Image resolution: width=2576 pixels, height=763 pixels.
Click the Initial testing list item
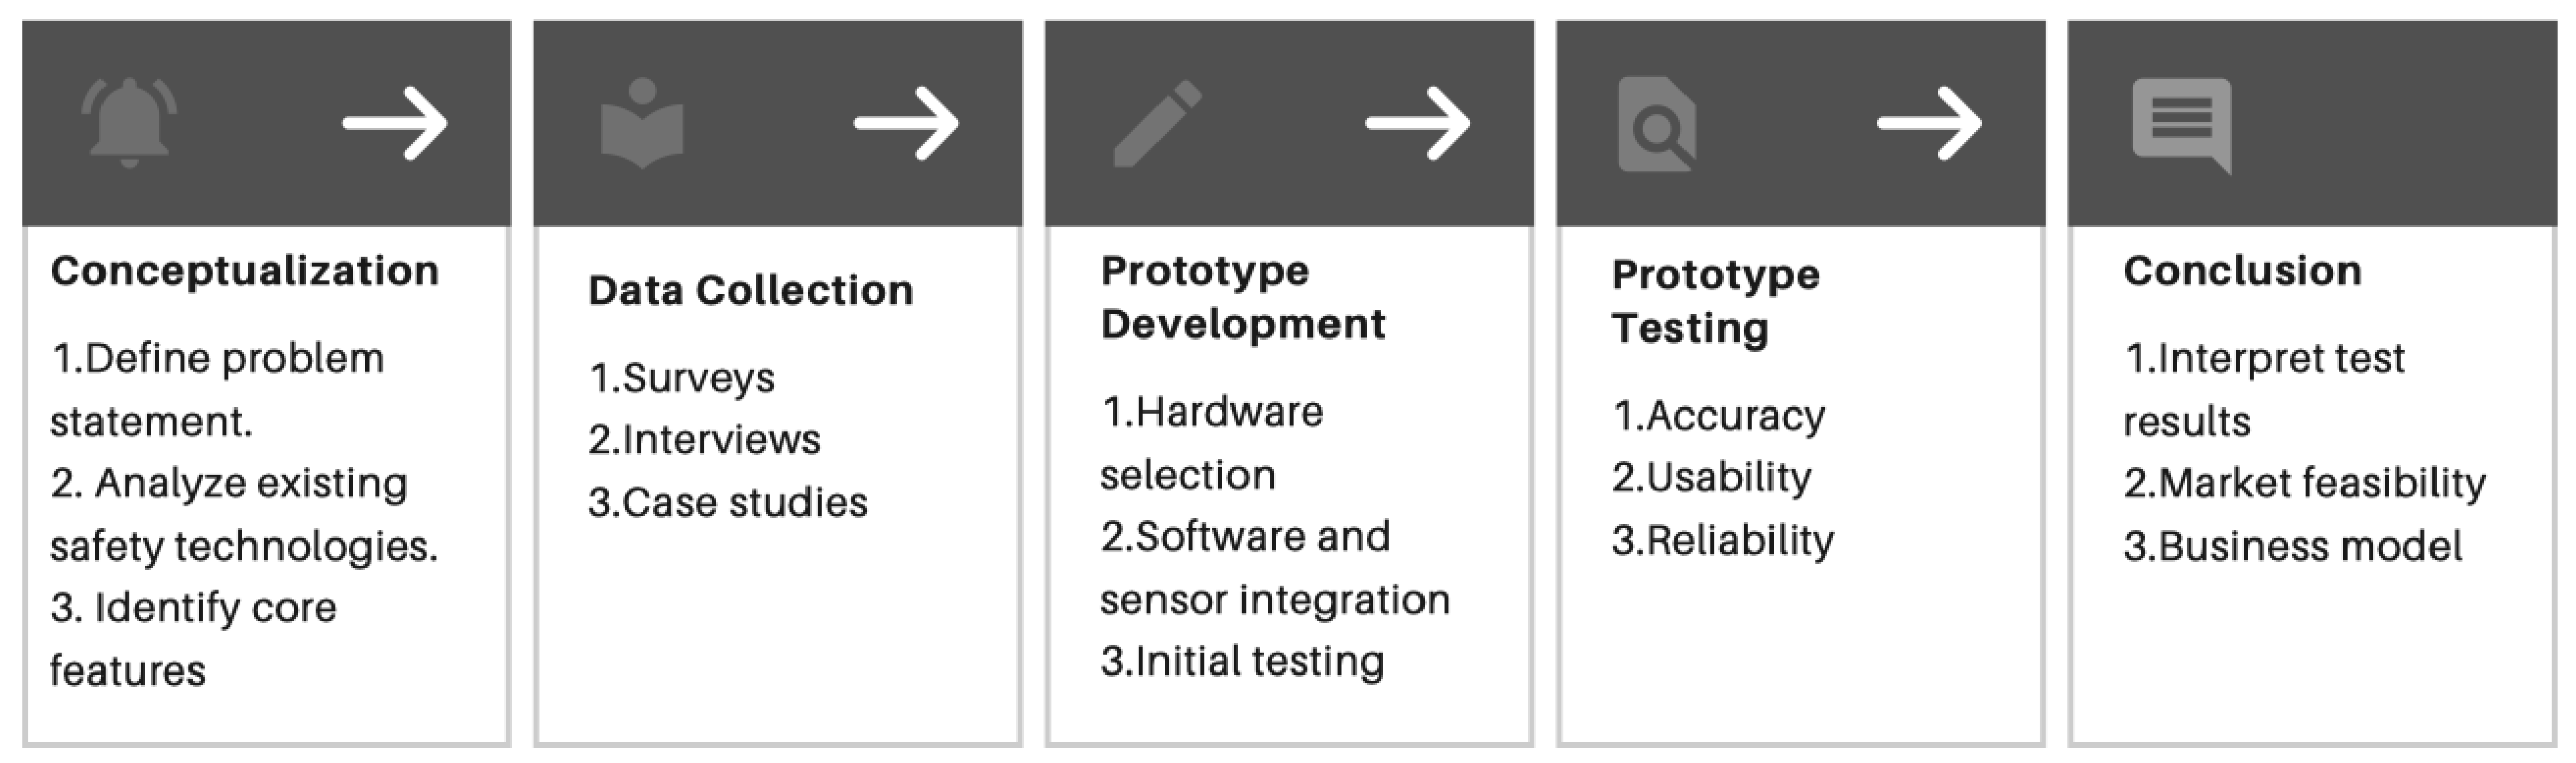click(x=1243, y=661)
